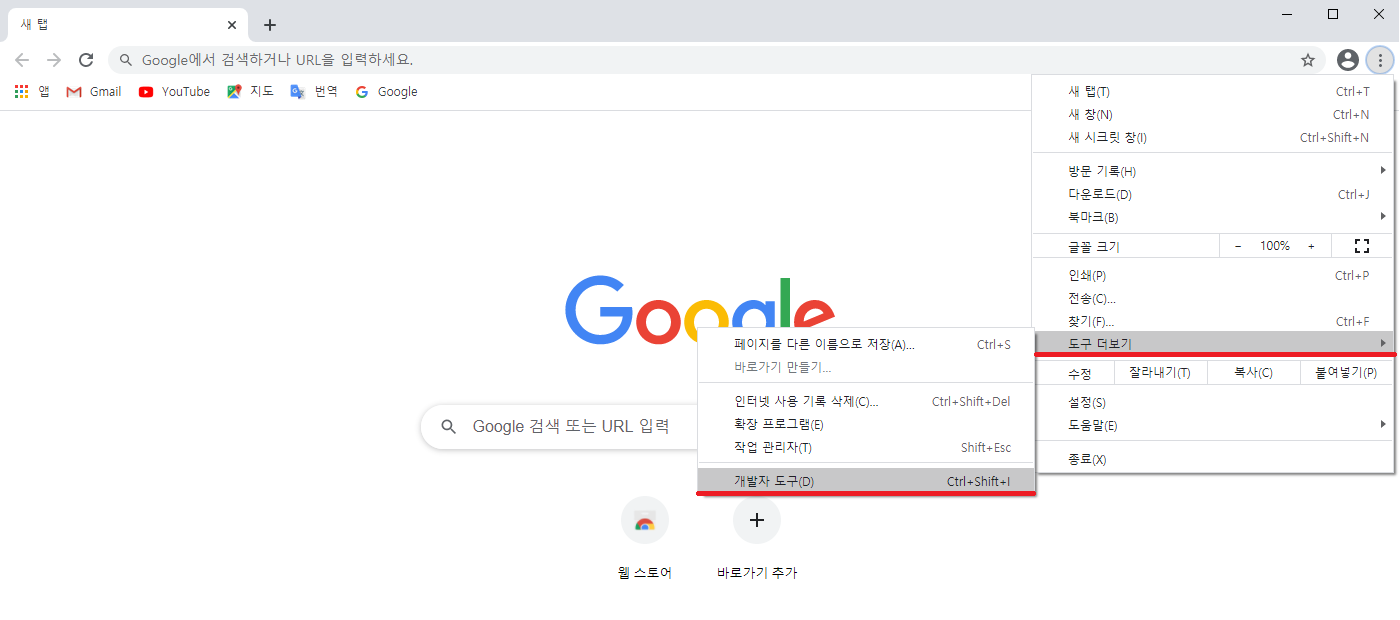Screen dimensions: 1400x620
Task: Open the 앱 apps grid bookmark
Action: pos(32,91)
